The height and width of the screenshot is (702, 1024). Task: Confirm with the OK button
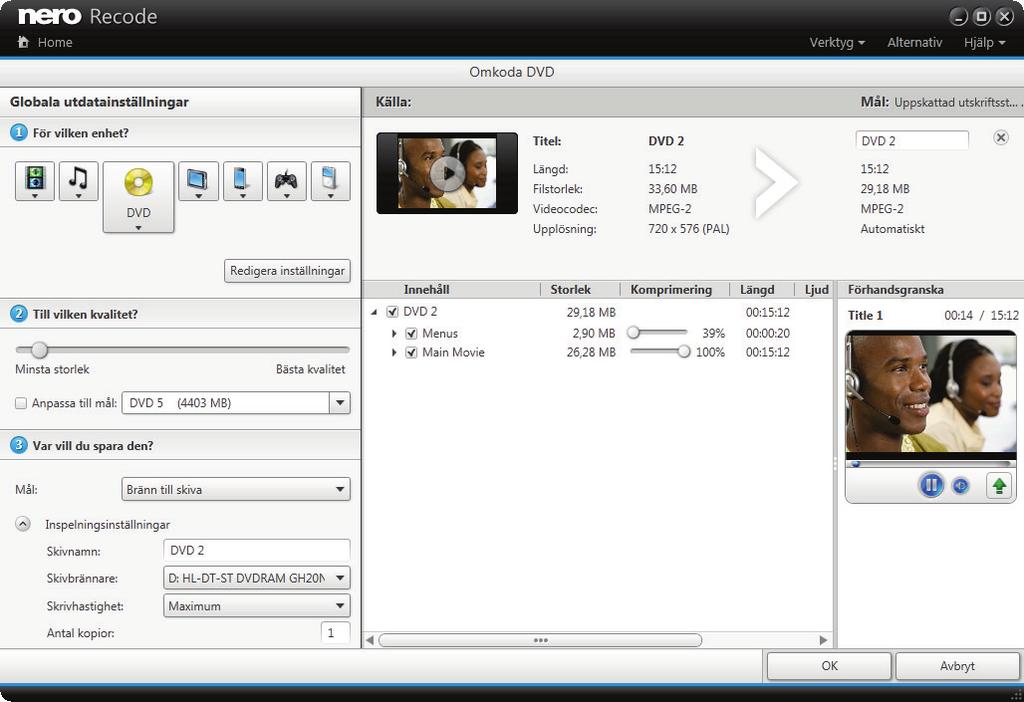click(x=829, y=665)
